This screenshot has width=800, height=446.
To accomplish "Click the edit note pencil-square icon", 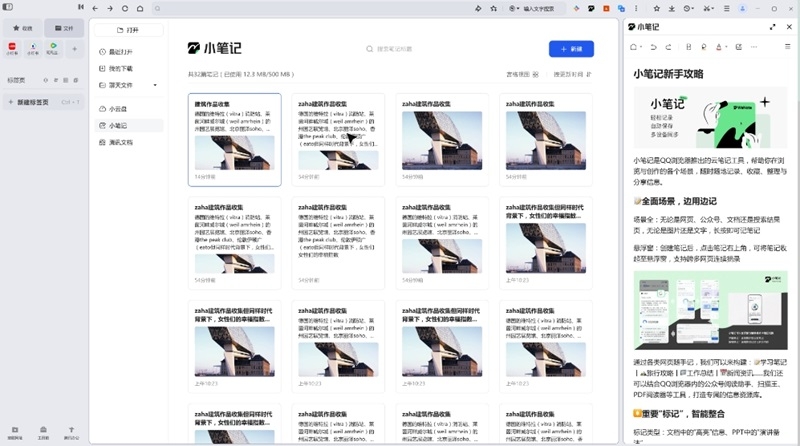I will pos(738,47).
